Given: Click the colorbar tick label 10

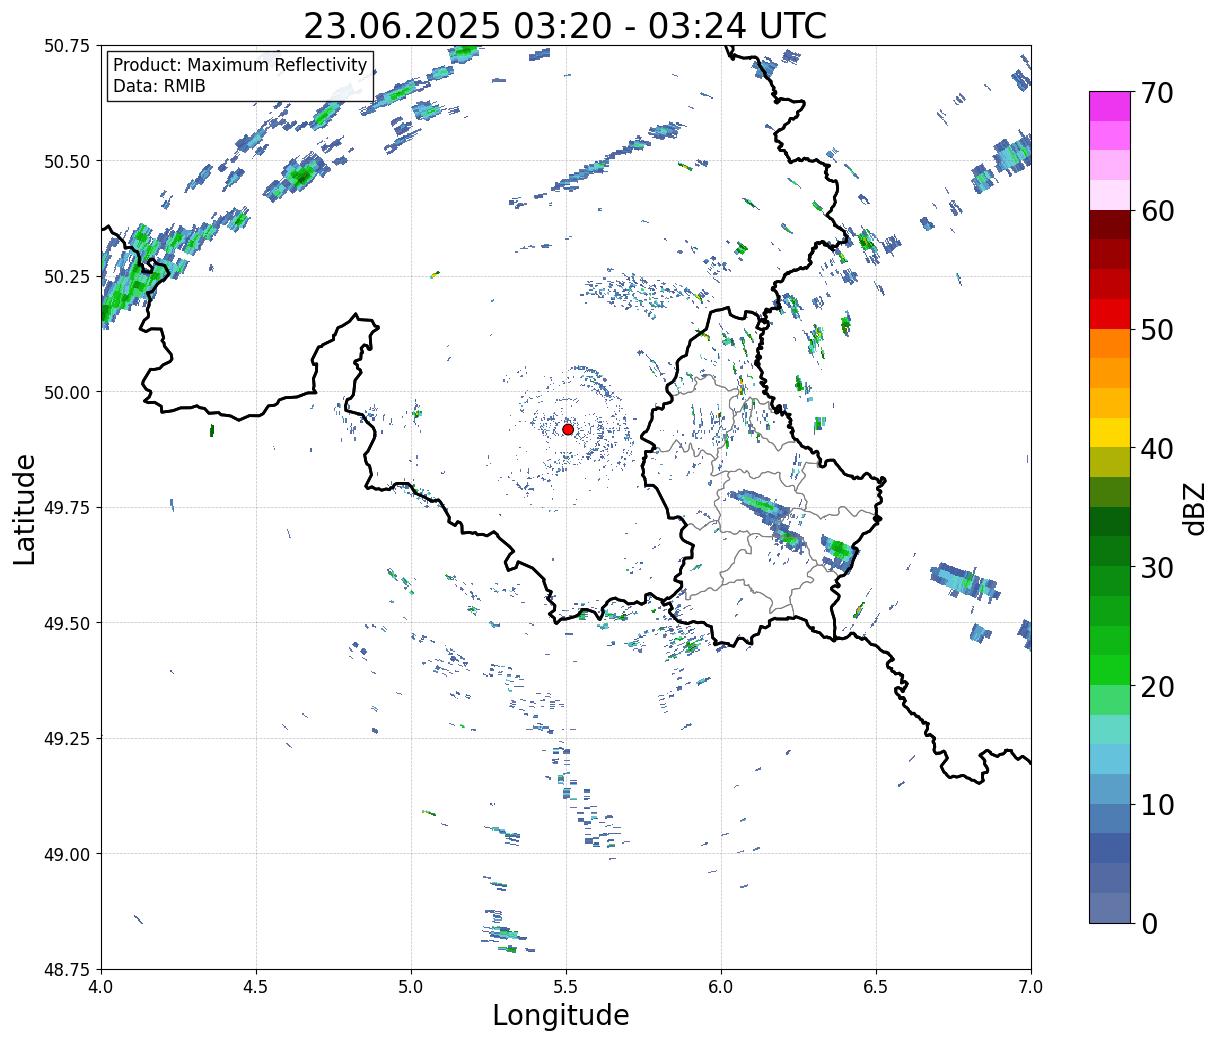Looking at the screenshot, I should (x=1156, y=804).
